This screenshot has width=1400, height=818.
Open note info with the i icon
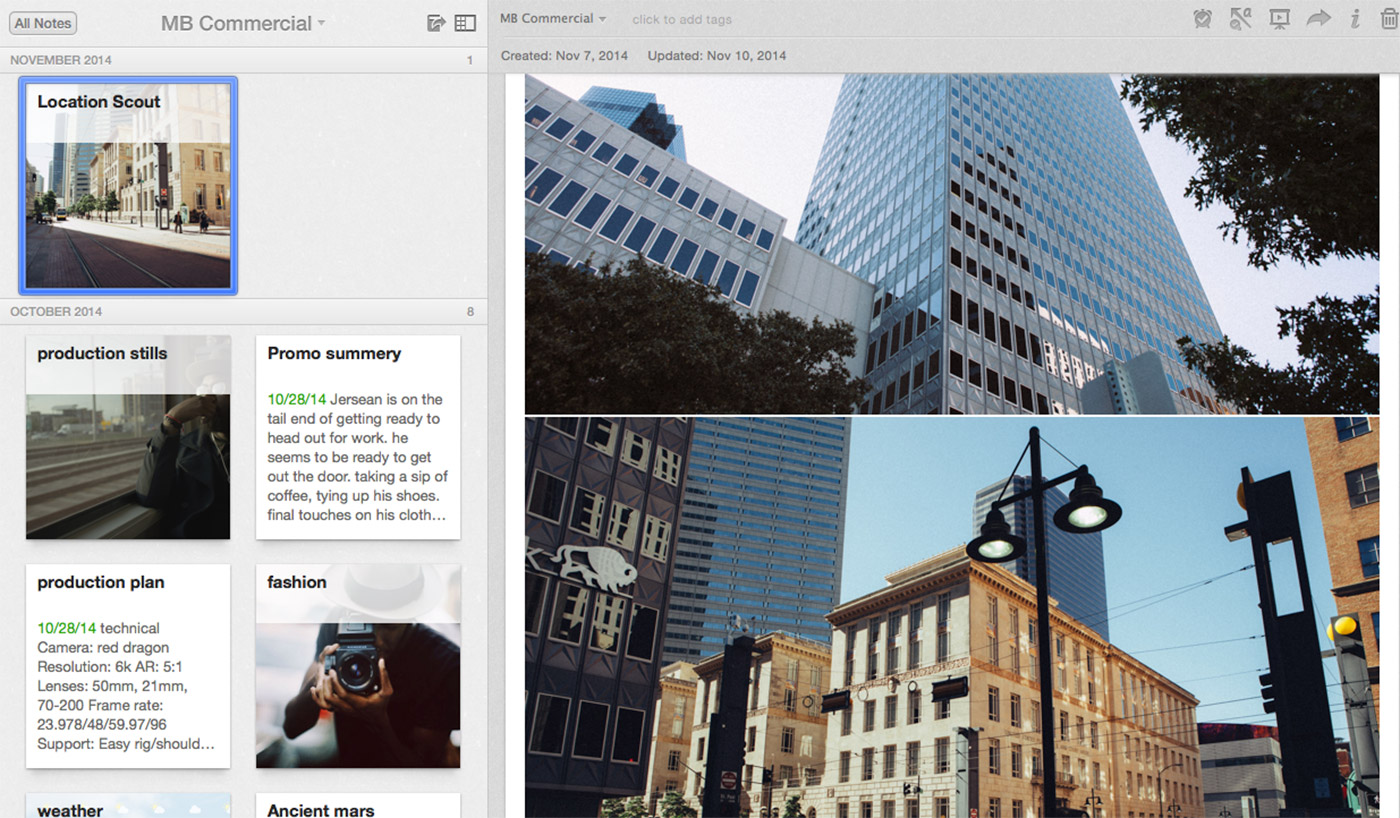1355,18
